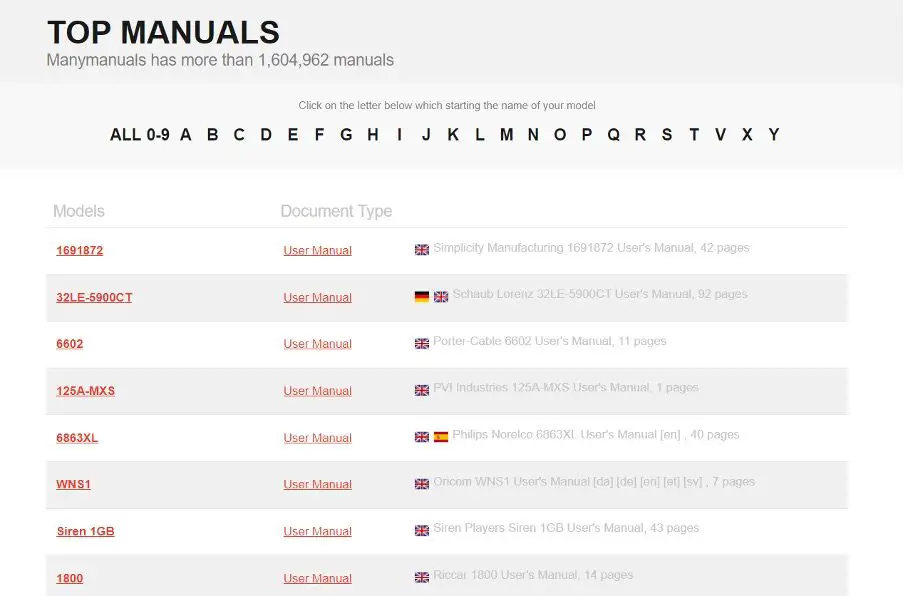Click text 'PVI Industries 125A-MXS User's Manual, 1 pages'
904x596 pixels.
click(x=566, y=387)
